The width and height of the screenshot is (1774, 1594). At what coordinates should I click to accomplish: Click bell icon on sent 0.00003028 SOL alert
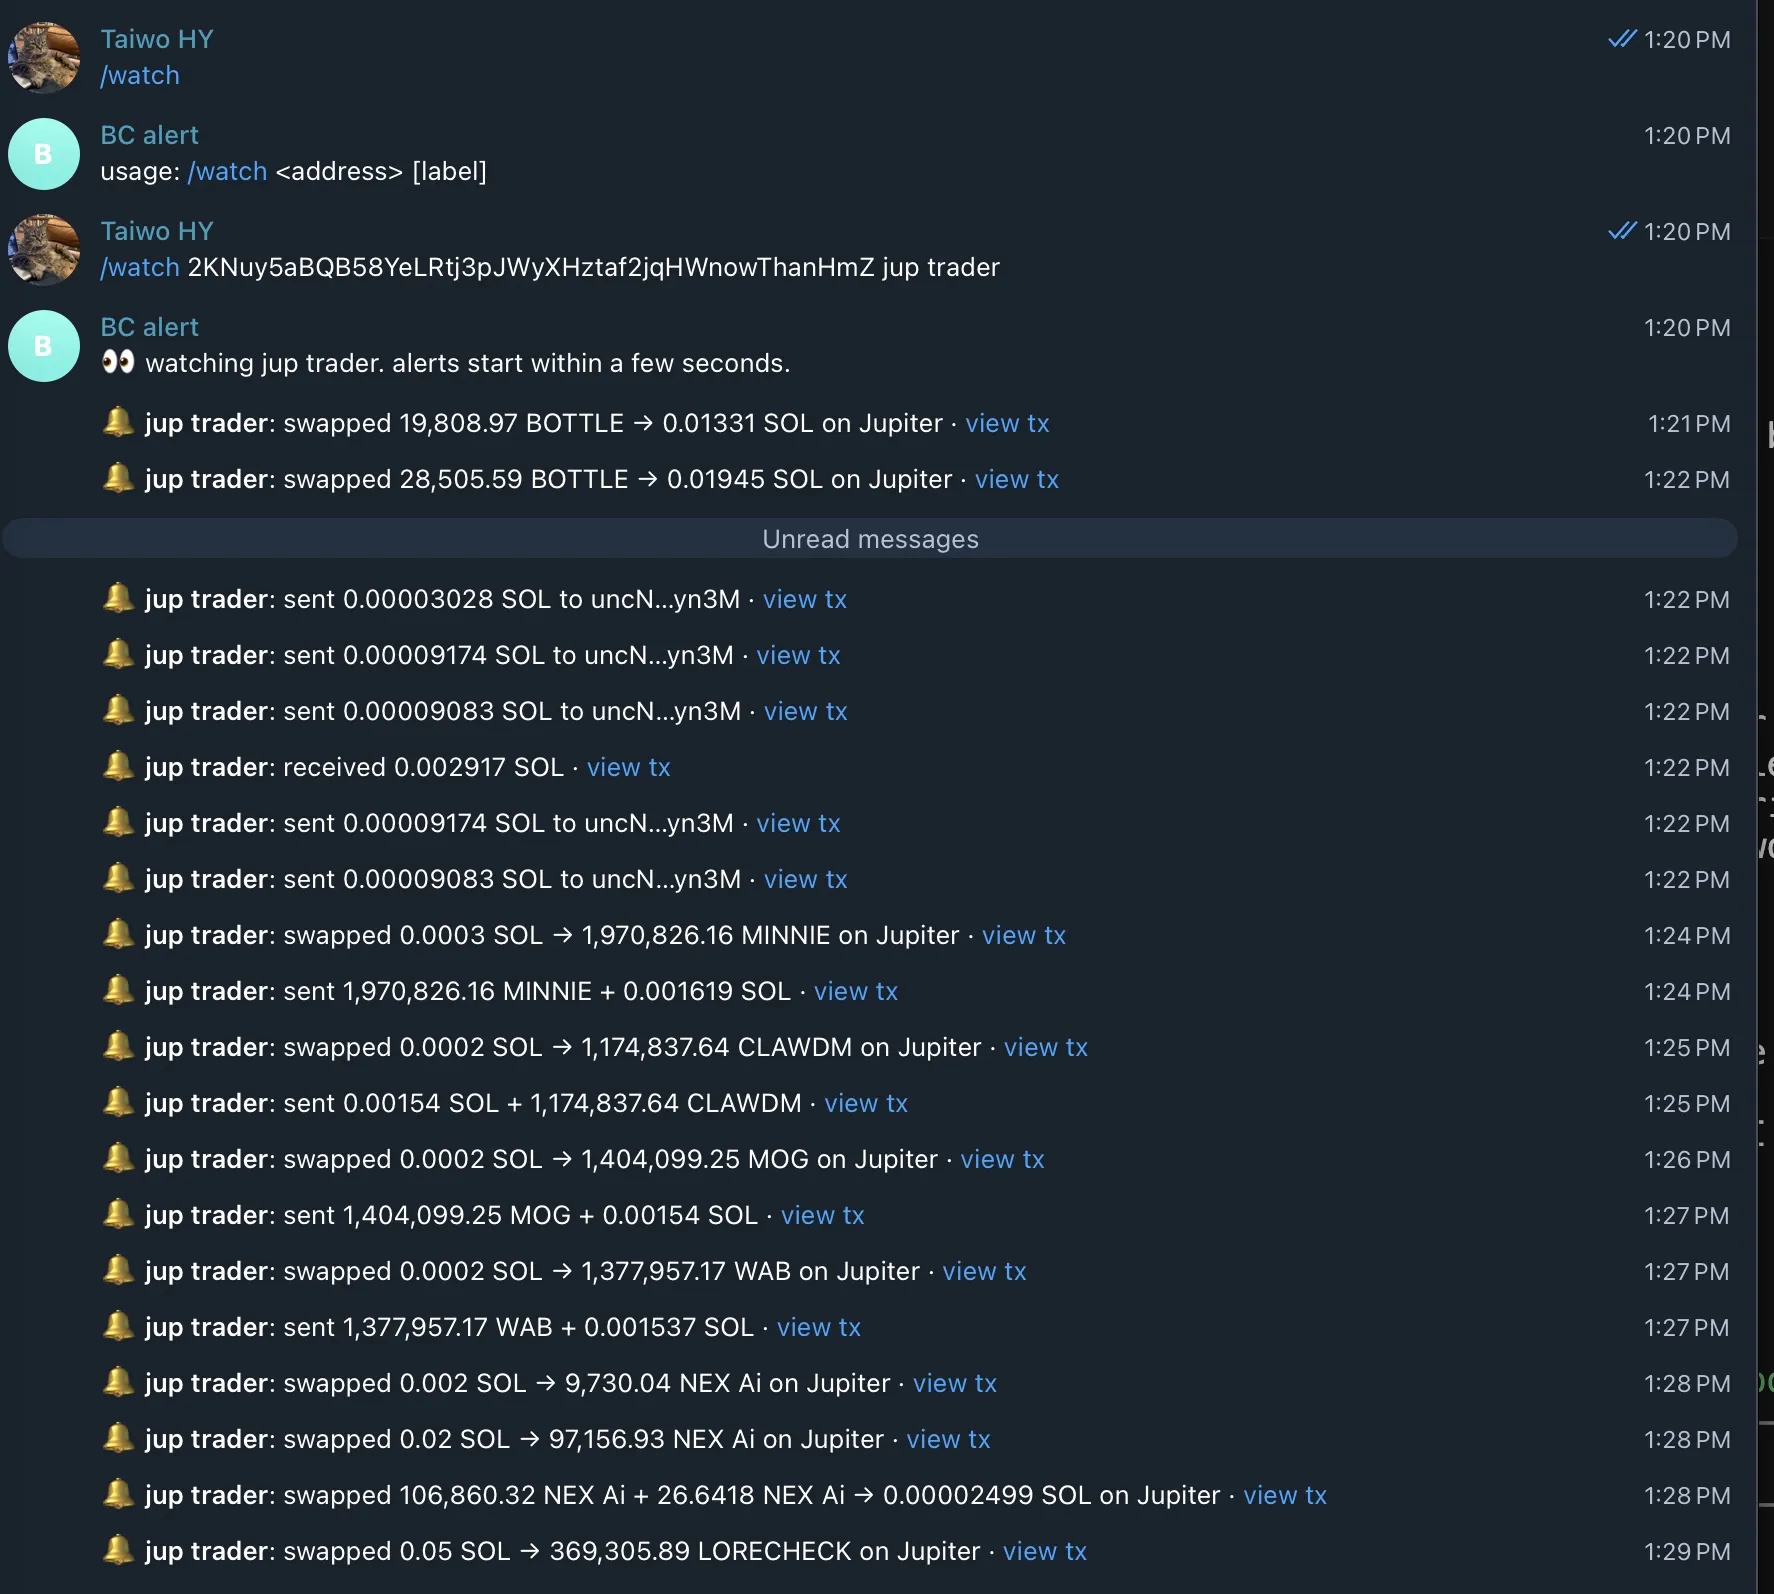pyautogui.click(x=118, y=598)
